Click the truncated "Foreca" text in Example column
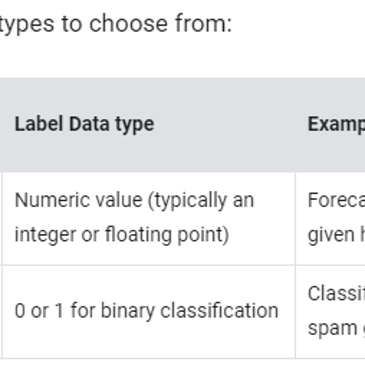Viewport: 365px width, 365px height. [x=336, y=200]
